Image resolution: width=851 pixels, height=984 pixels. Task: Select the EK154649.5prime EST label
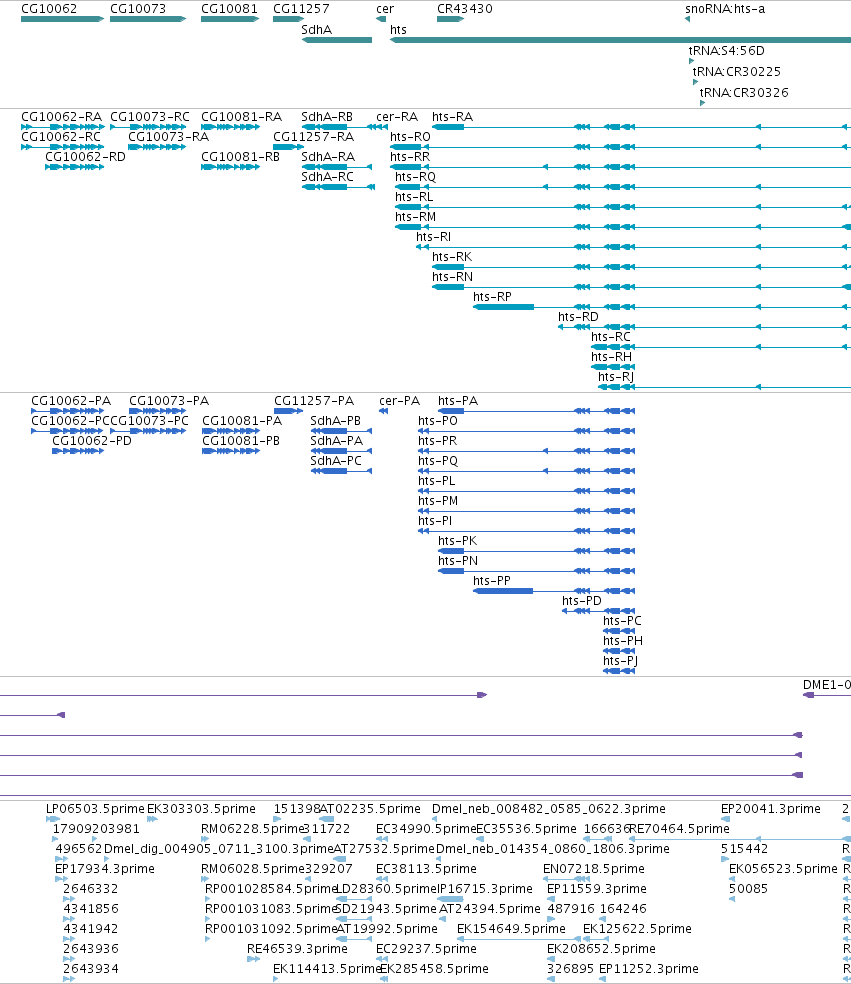click(x=511, y=929)
